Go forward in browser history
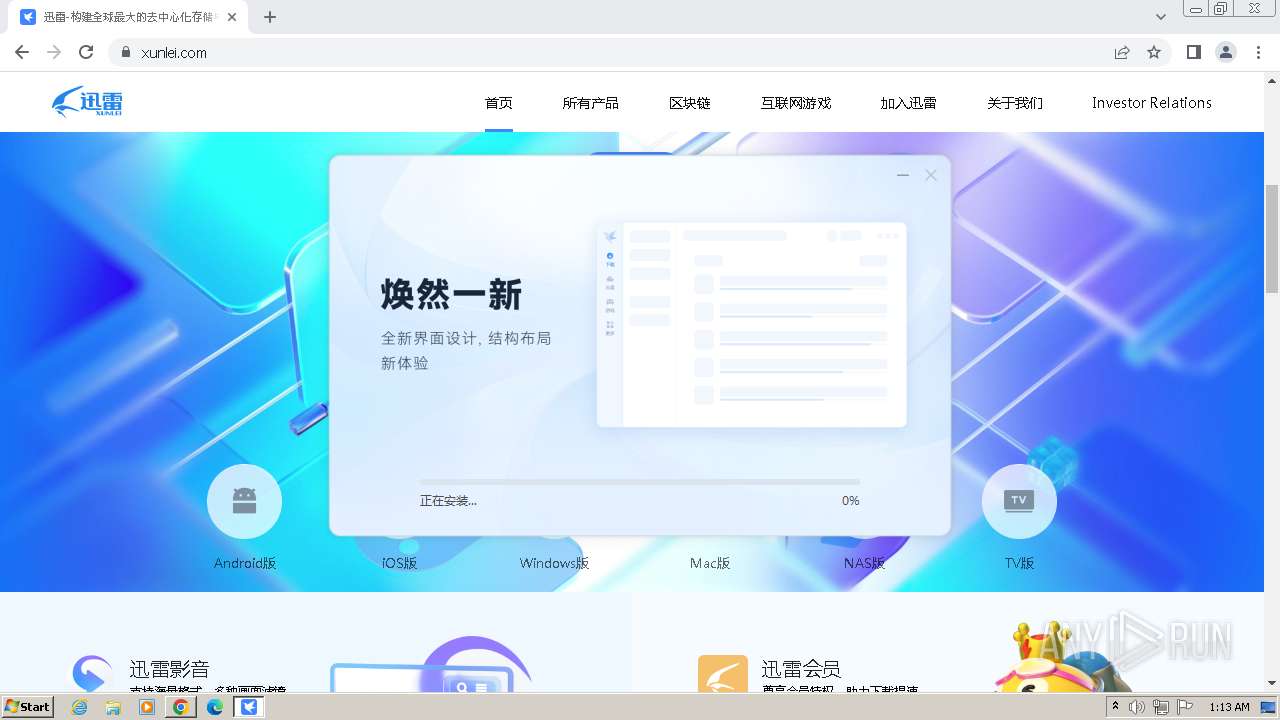 coord(54,52)
